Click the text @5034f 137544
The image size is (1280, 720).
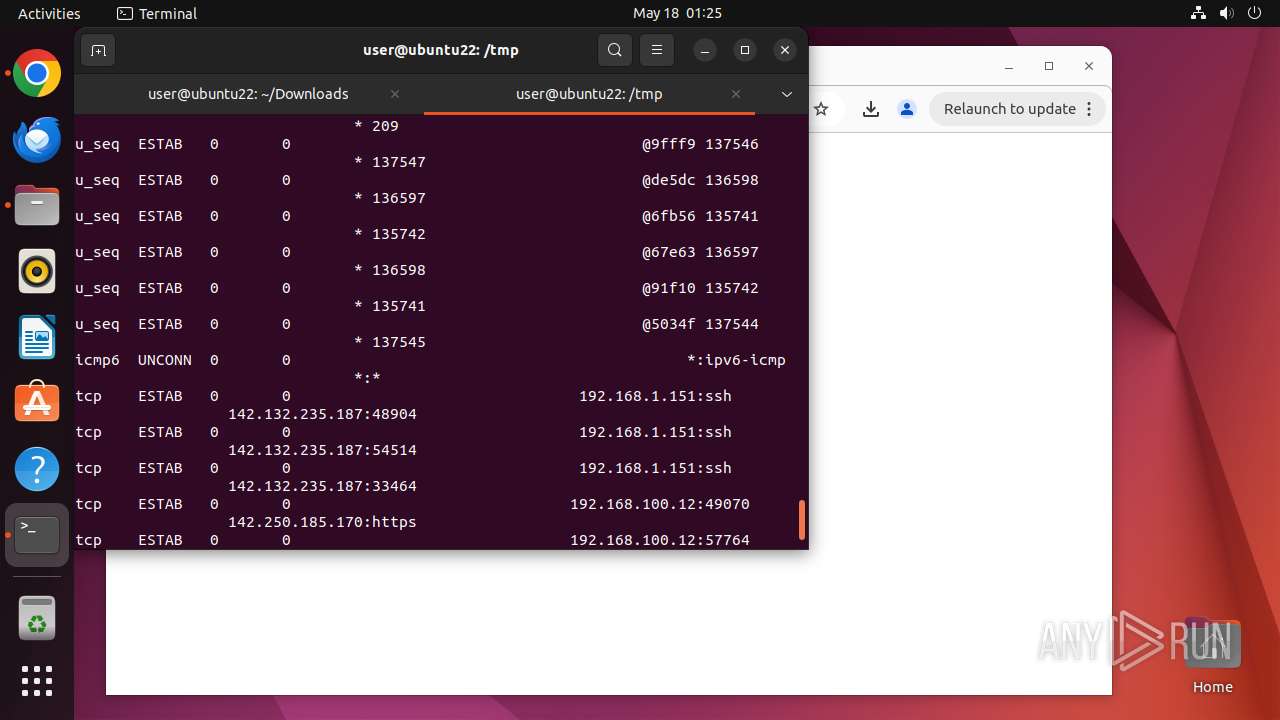click(x=700, y=324)
